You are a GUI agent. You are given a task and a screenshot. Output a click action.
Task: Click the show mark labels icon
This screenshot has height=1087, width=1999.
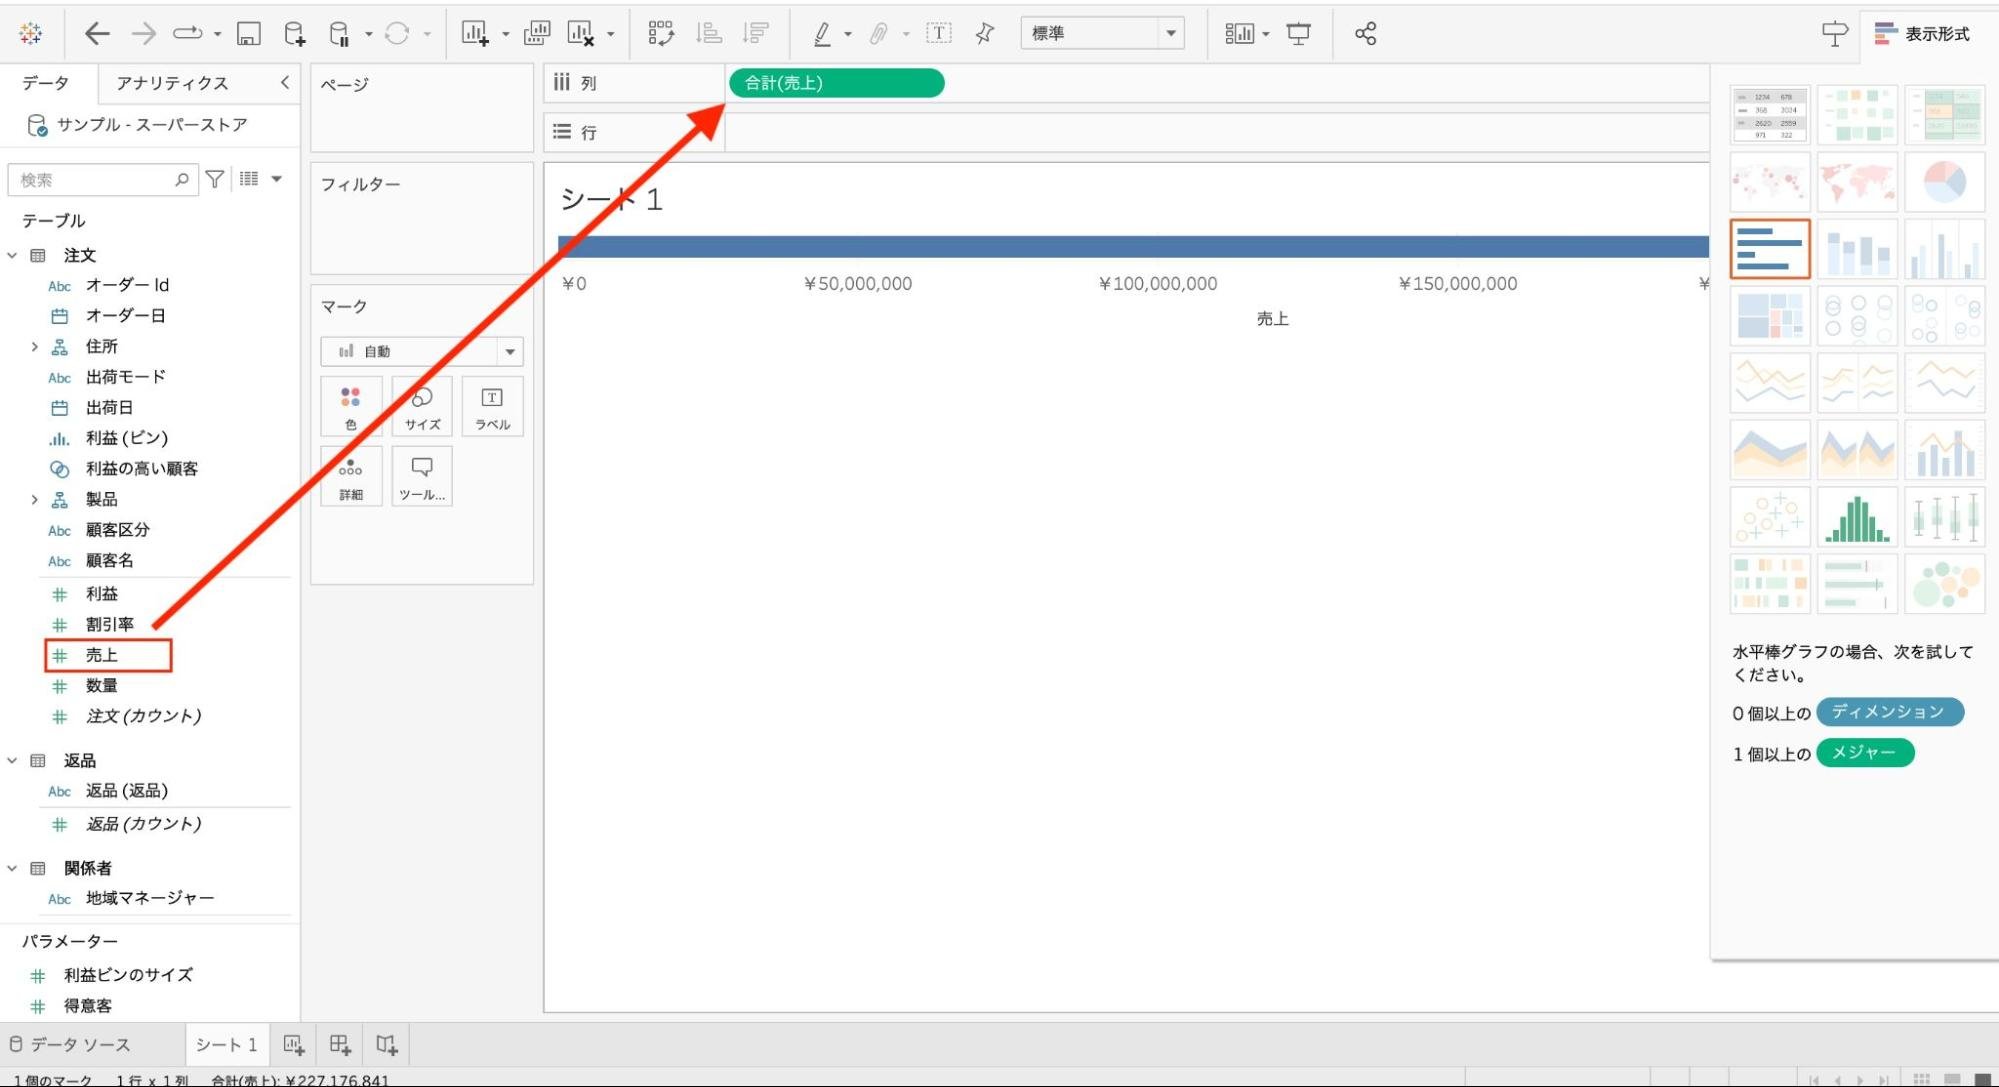pyautogui.click(x=939, y=33)
